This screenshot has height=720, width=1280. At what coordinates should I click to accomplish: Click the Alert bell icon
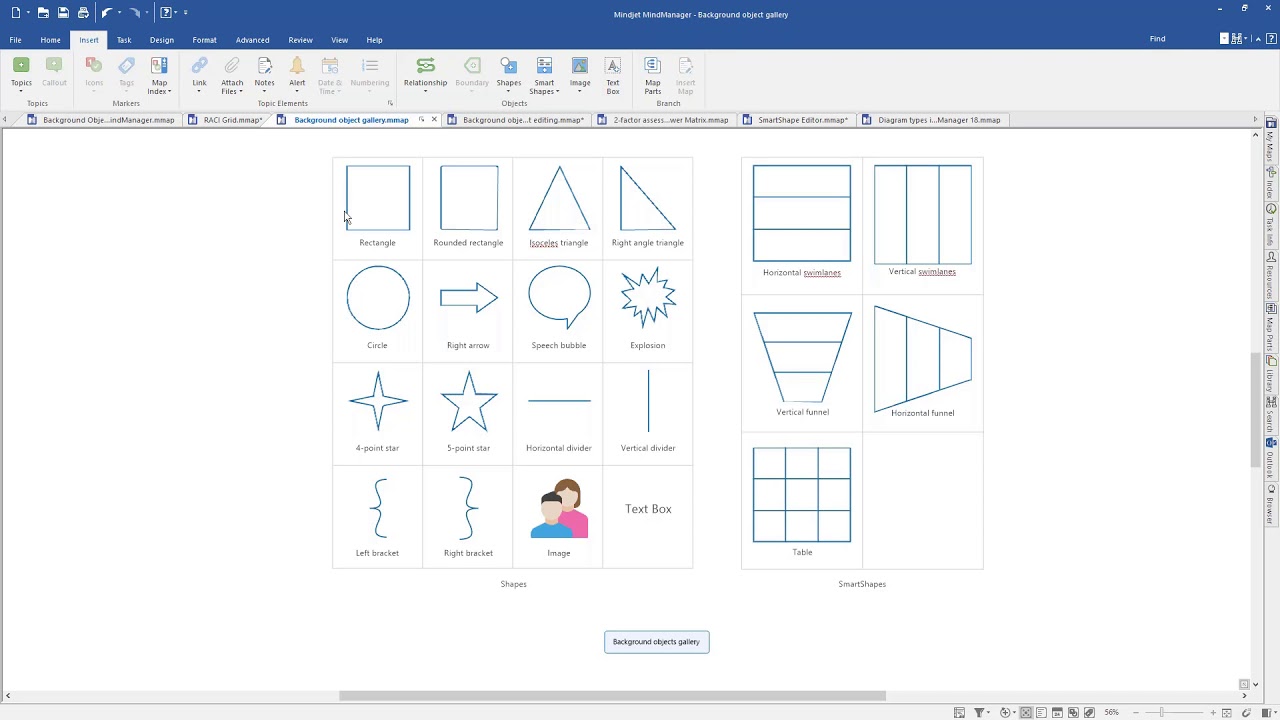tap(297, 66)
